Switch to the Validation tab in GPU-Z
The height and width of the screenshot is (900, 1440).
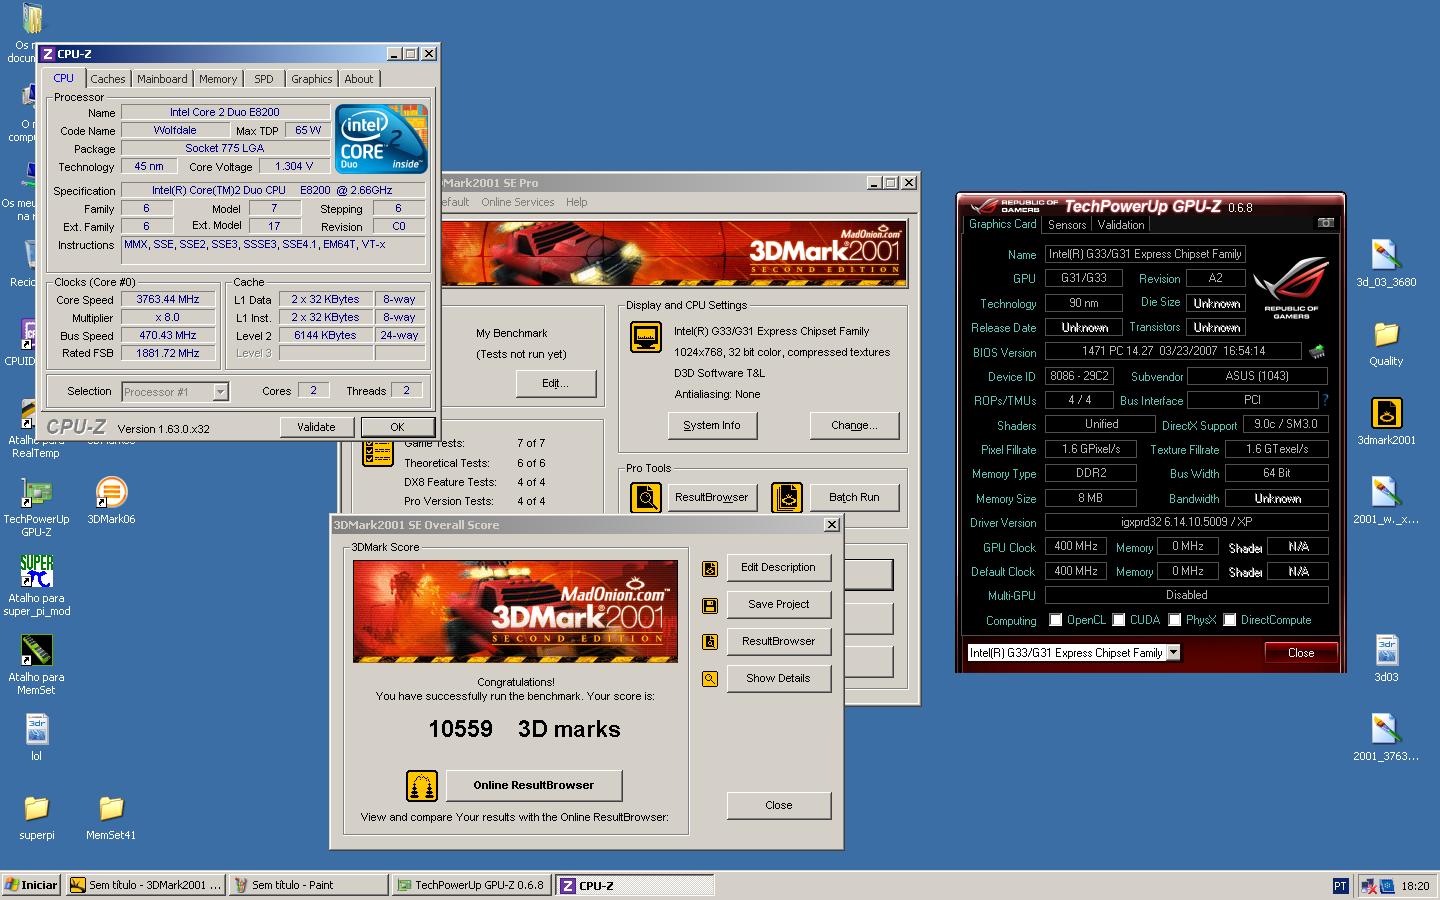pos(1121,225)
